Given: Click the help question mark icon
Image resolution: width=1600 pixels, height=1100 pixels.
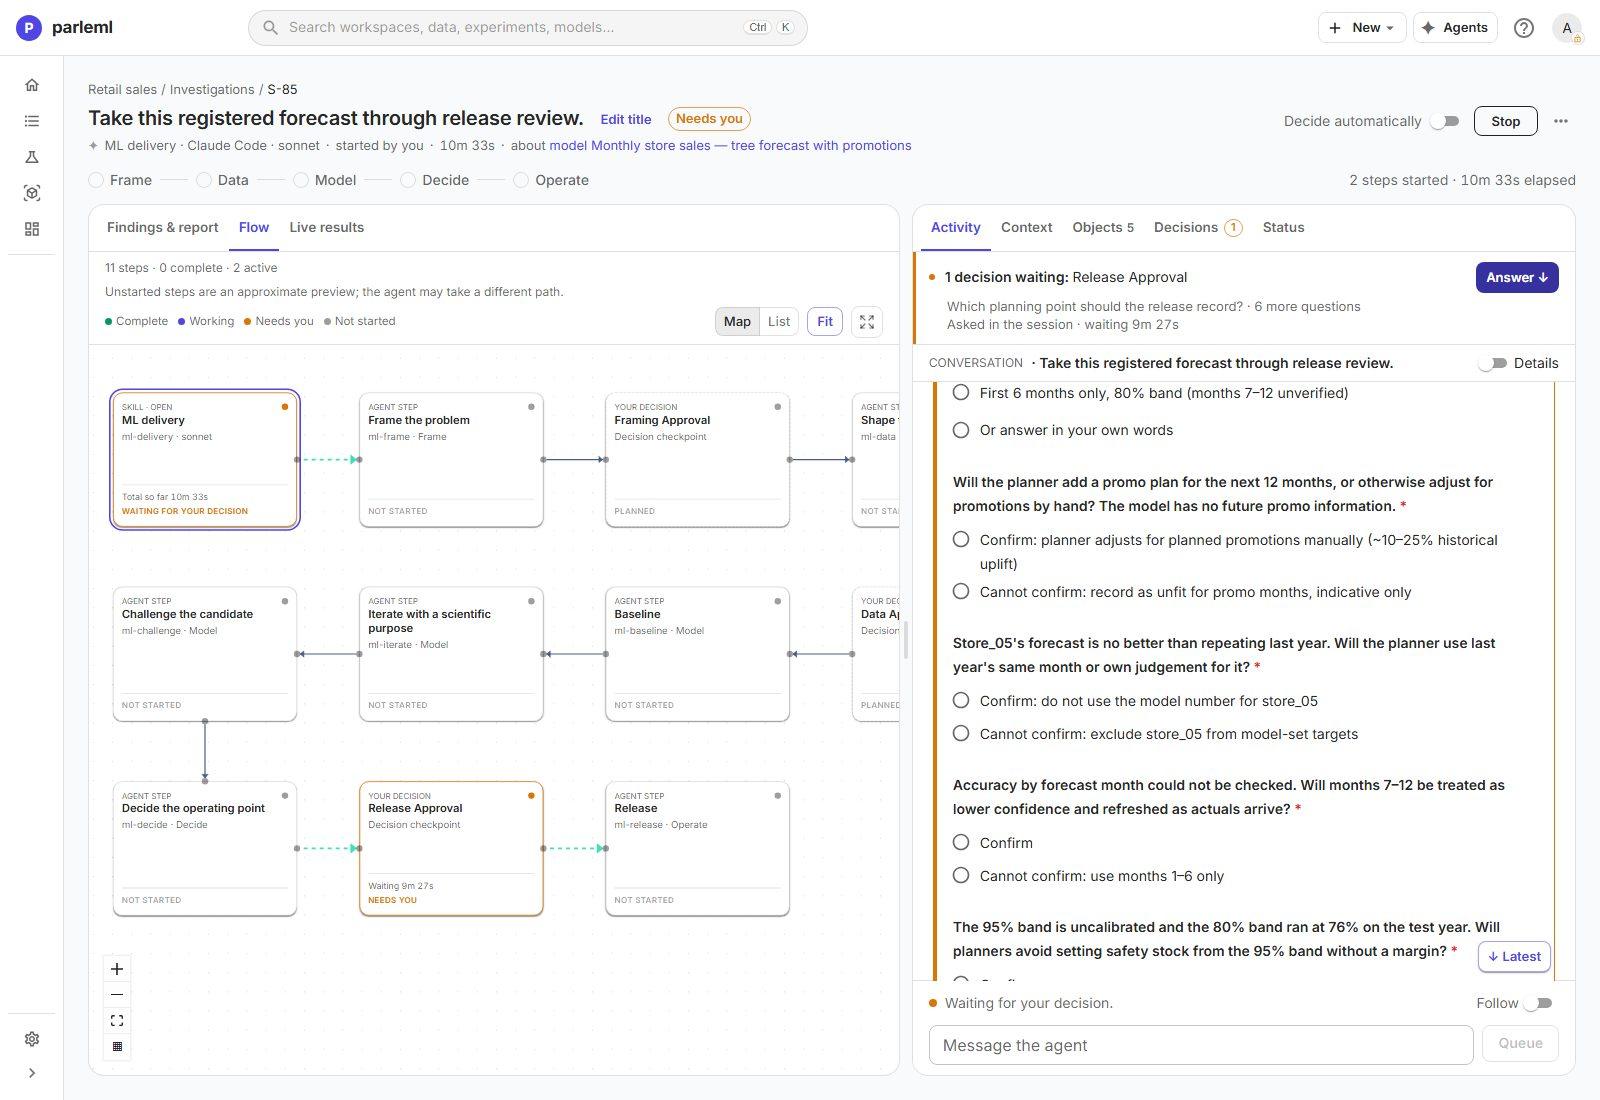Looking at the screenshot, I should pyautogui.click(x=1523, y=28).
